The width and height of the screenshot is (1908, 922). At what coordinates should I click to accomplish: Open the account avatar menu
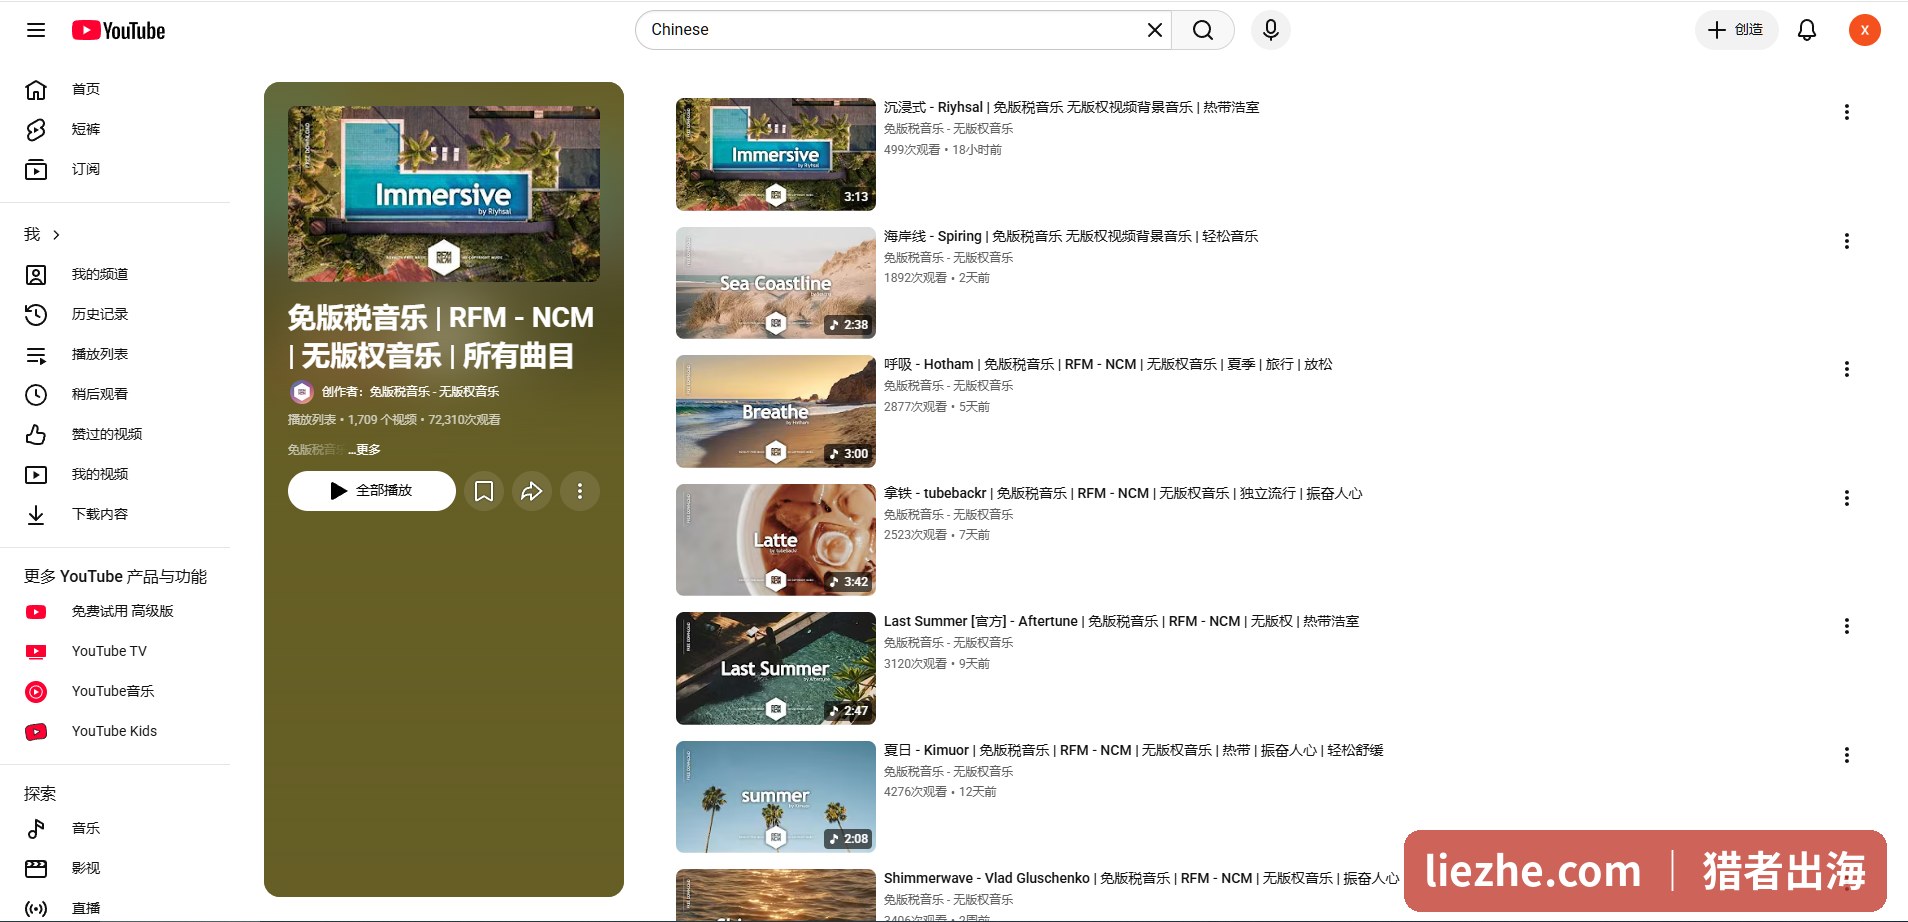(1865, 30)
